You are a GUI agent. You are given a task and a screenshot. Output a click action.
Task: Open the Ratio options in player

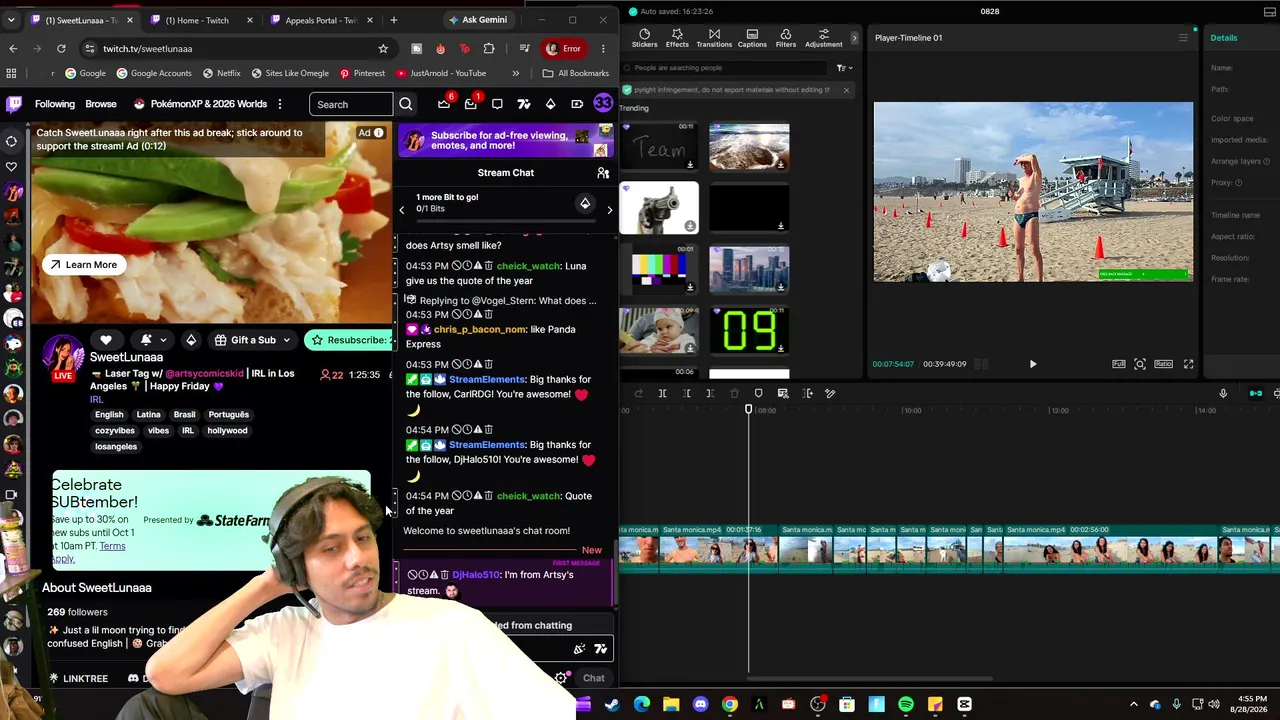point(1163,364)
